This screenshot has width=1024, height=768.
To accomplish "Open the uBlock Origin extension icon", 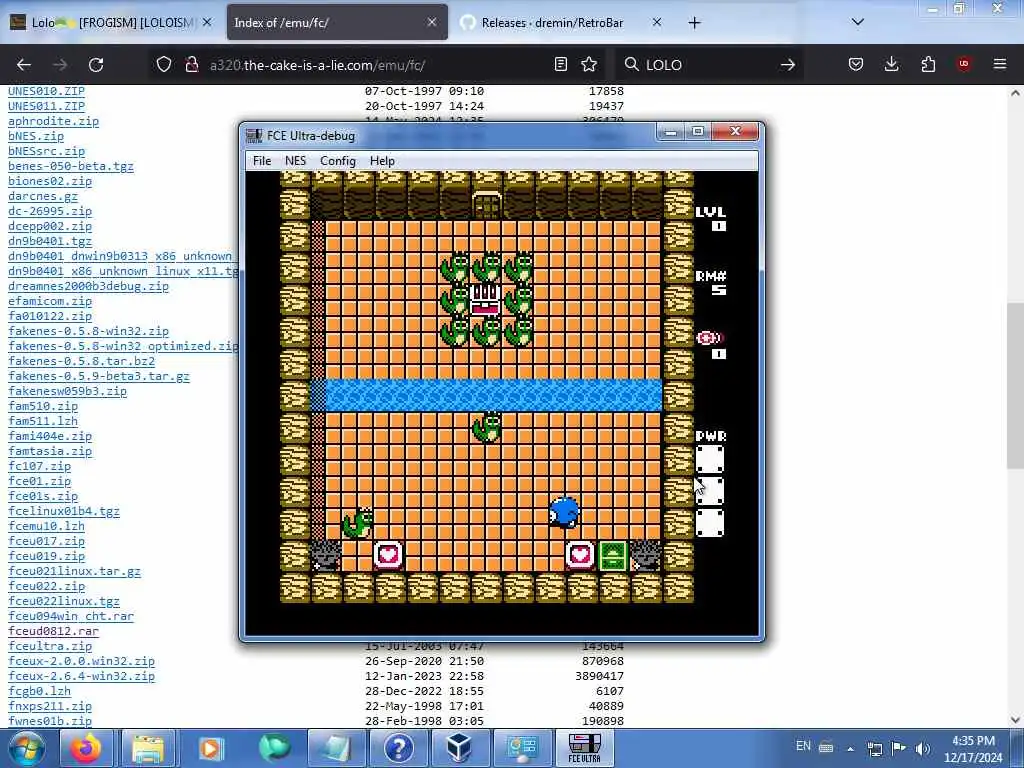I will tap(963, 64).
